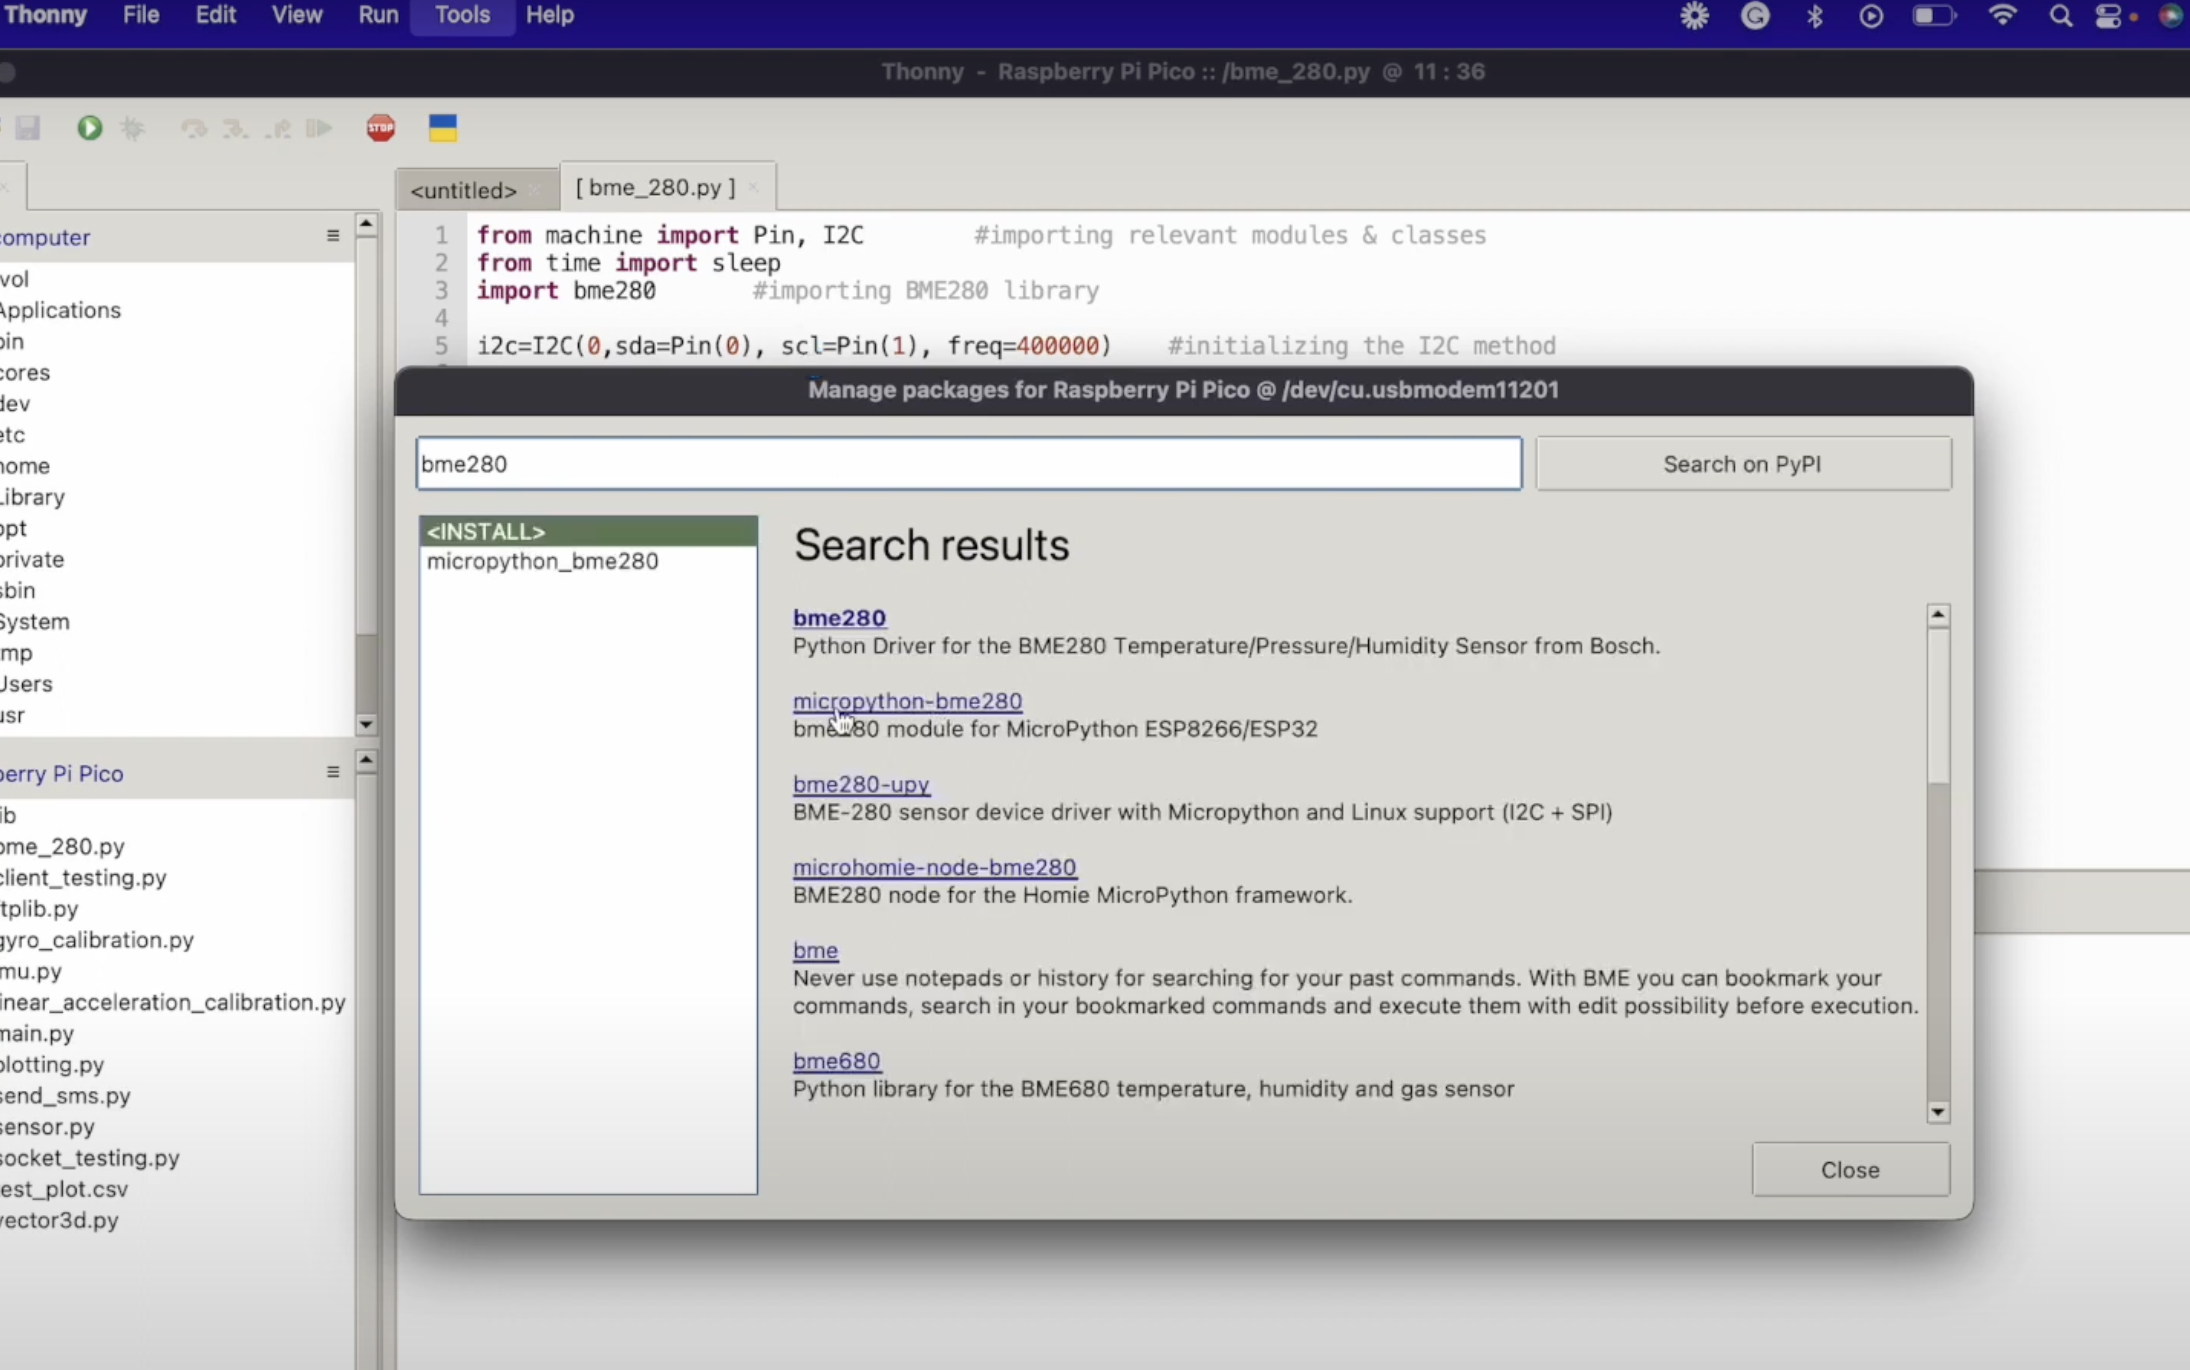Click Search on PyPI button
This screenshot has height=1370, width=2190.
(x=1740, y=464)
